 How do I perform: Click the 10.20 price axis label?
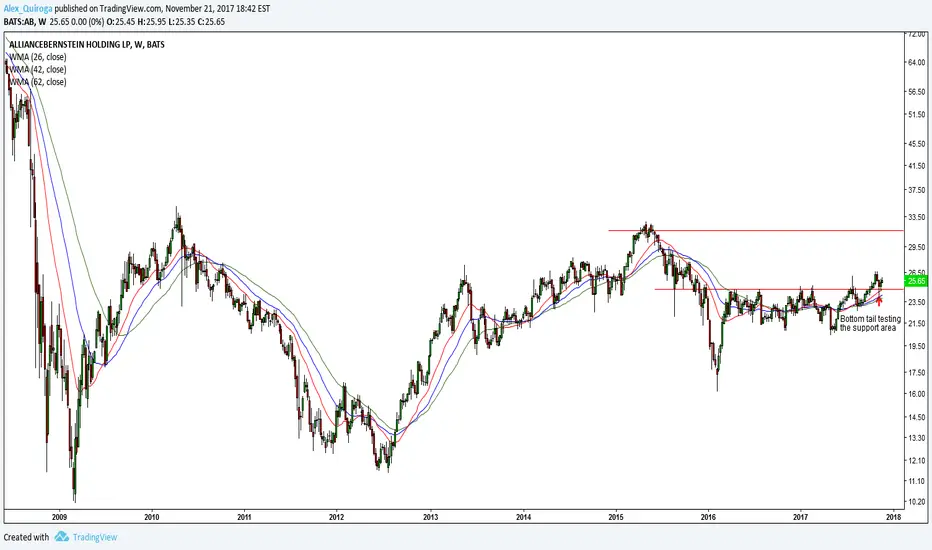pyautogui.click(x=917, y=502)
